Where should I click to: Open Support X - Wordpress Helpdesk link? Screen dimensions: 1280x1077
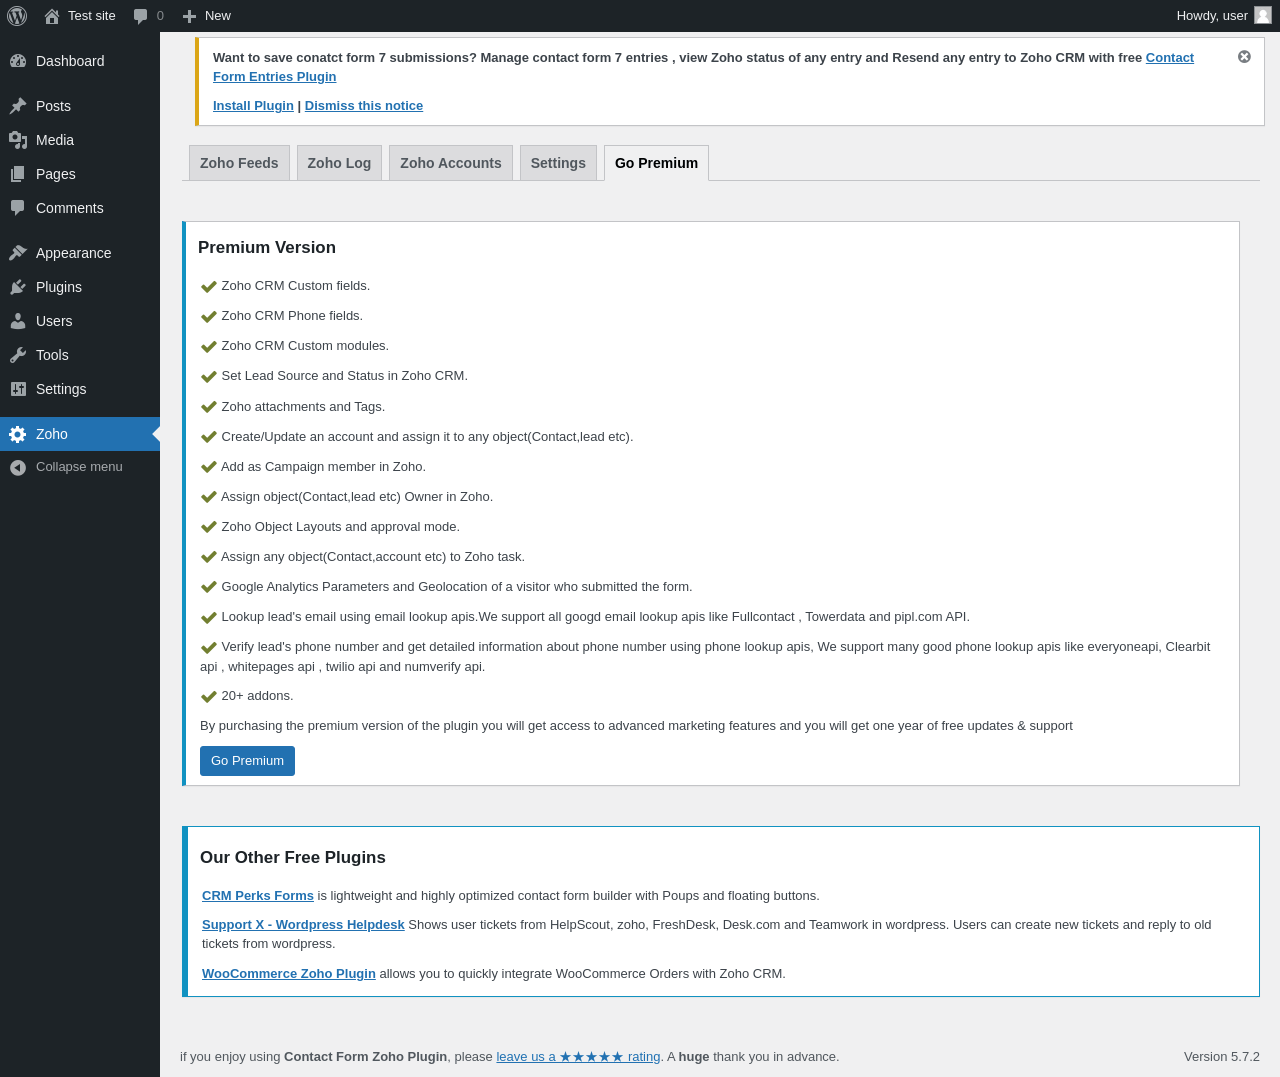303,925
